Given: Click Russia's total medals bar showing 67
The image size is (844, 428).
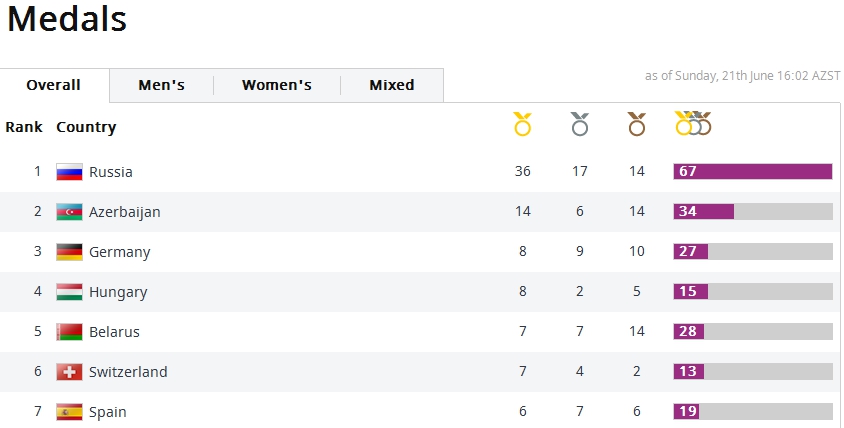Looking at the screenshot, I should (x=753, y=171).
